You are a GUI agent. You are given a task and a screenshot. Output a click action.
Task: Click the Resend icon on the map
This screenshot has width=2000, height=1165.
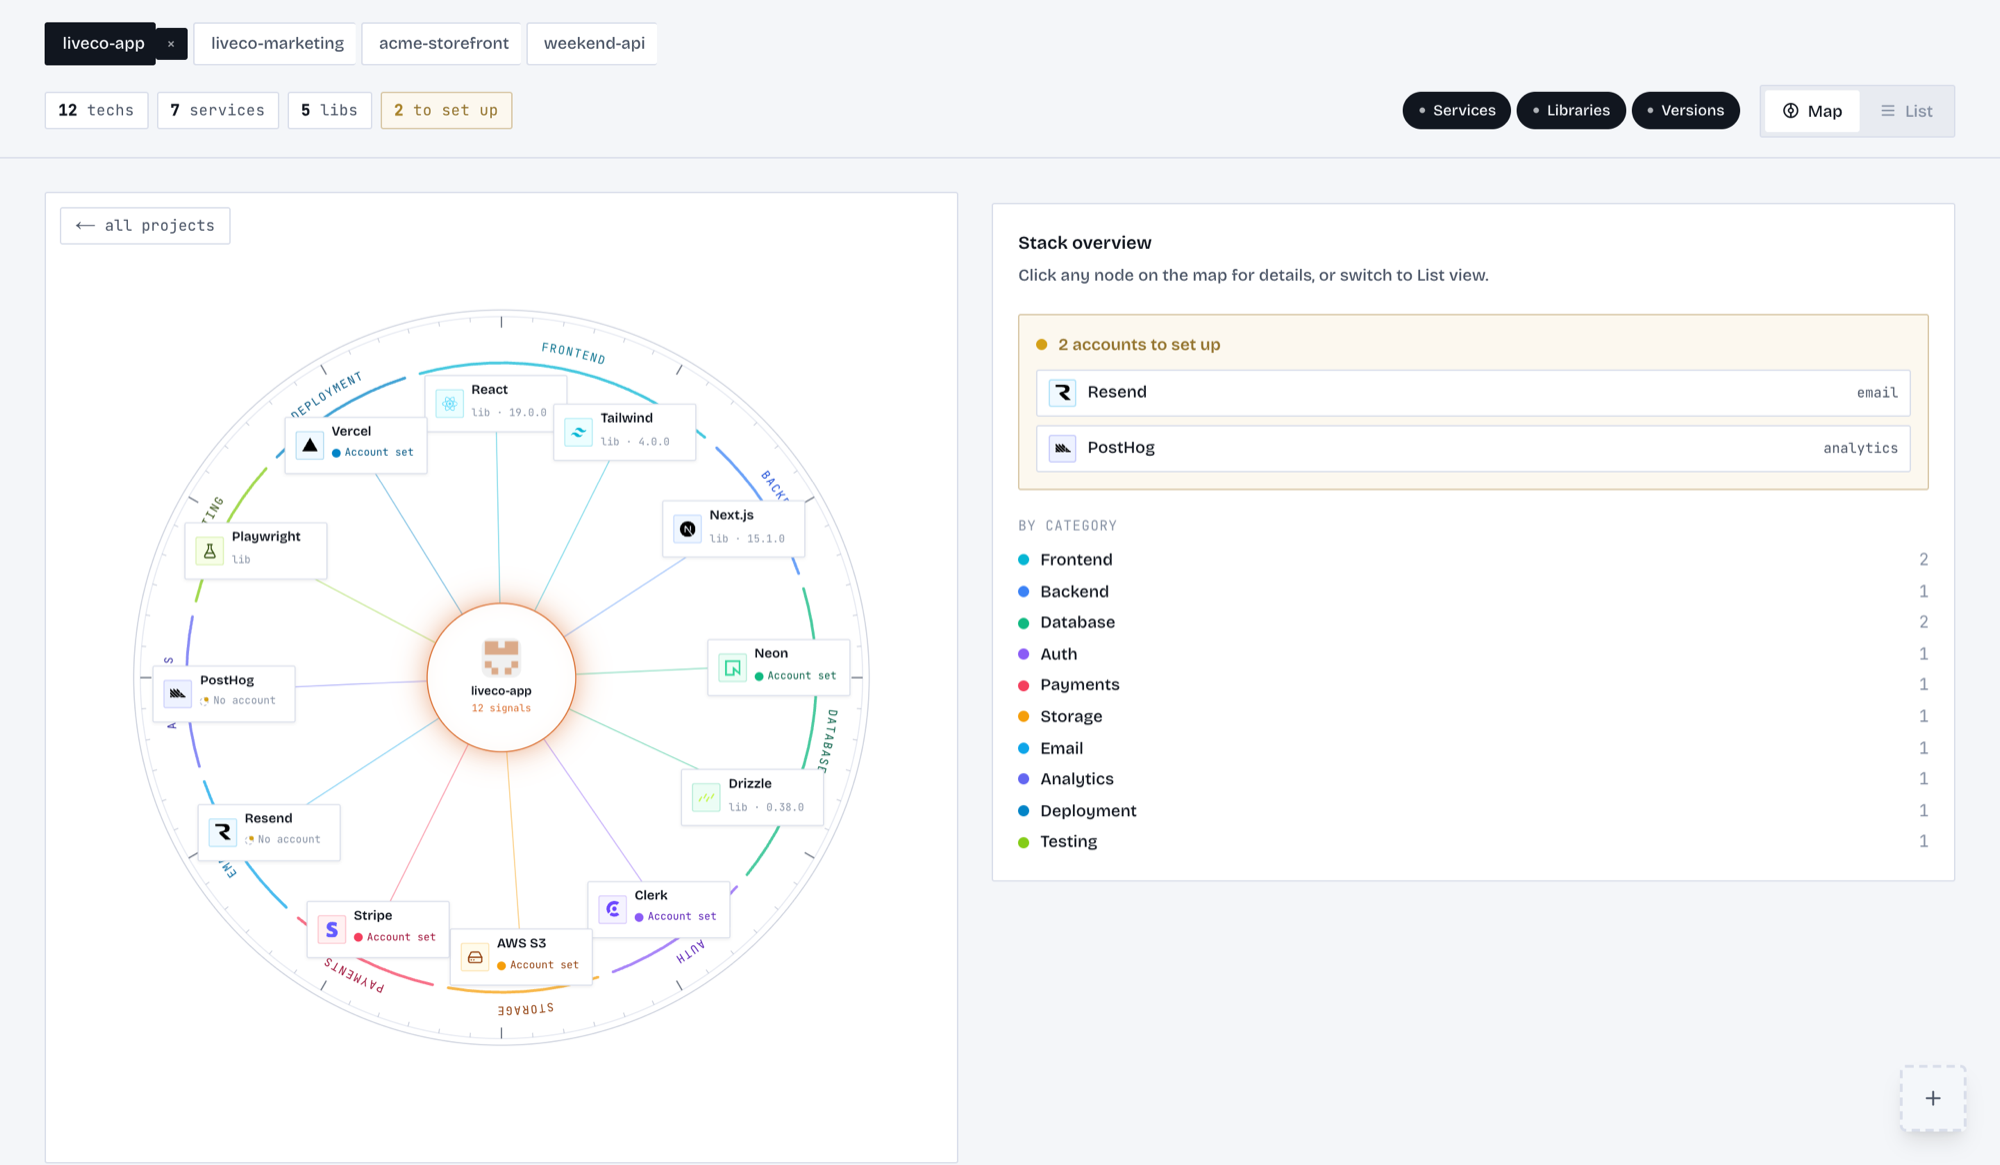[x=223, y=832]
